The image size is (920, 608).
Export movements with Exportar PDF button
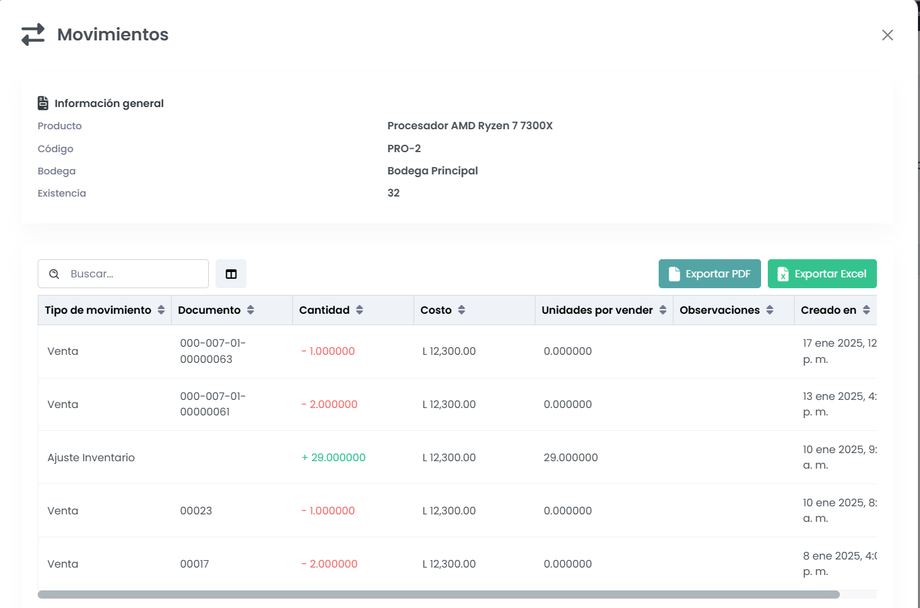click(x=709, y=274)
